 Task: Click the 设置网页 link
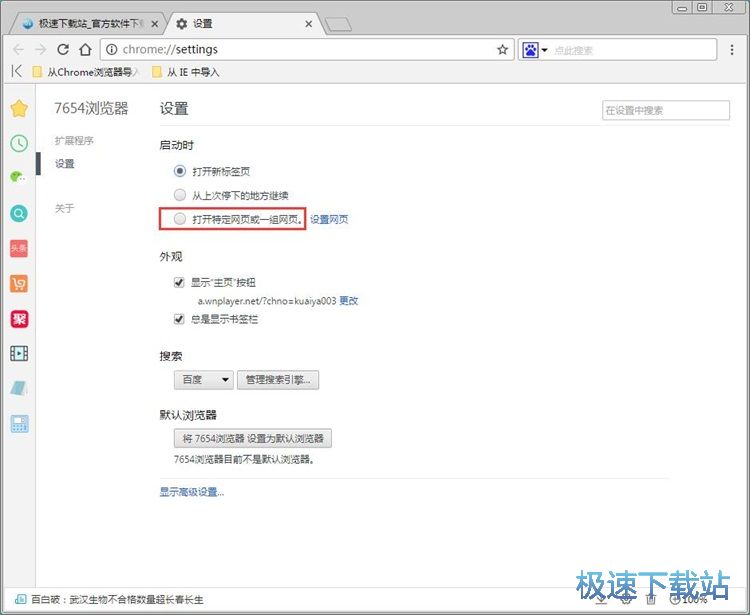tap(329, 220)
